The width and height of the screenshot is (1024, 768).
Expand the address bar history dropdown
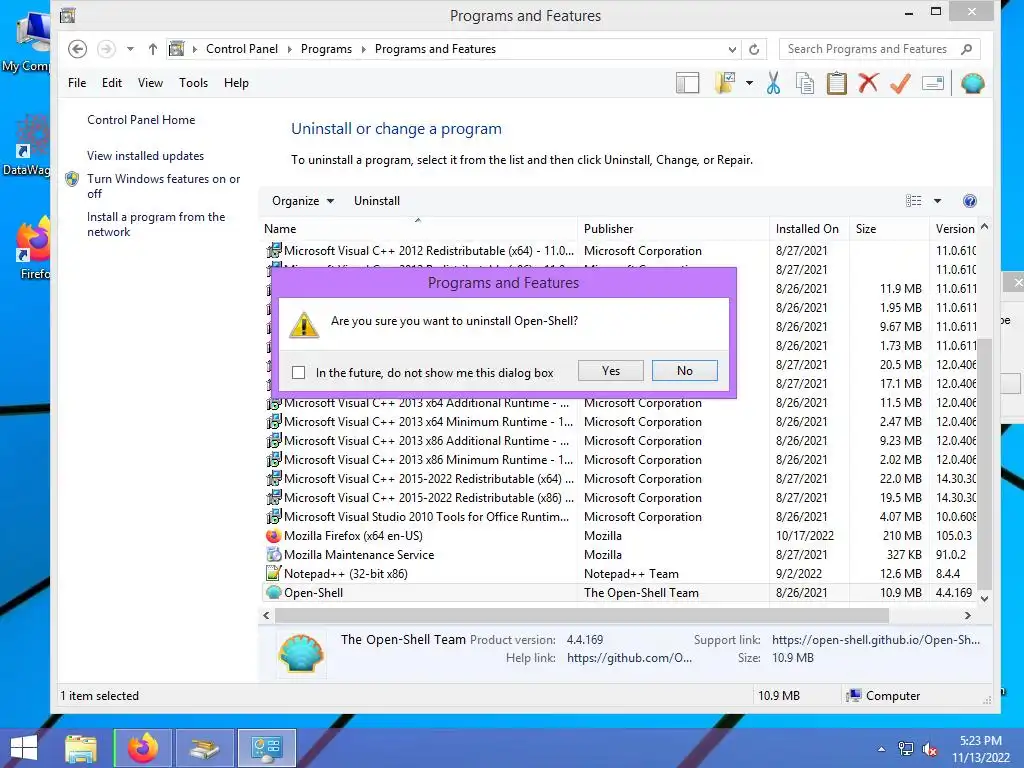coord(732,49)
